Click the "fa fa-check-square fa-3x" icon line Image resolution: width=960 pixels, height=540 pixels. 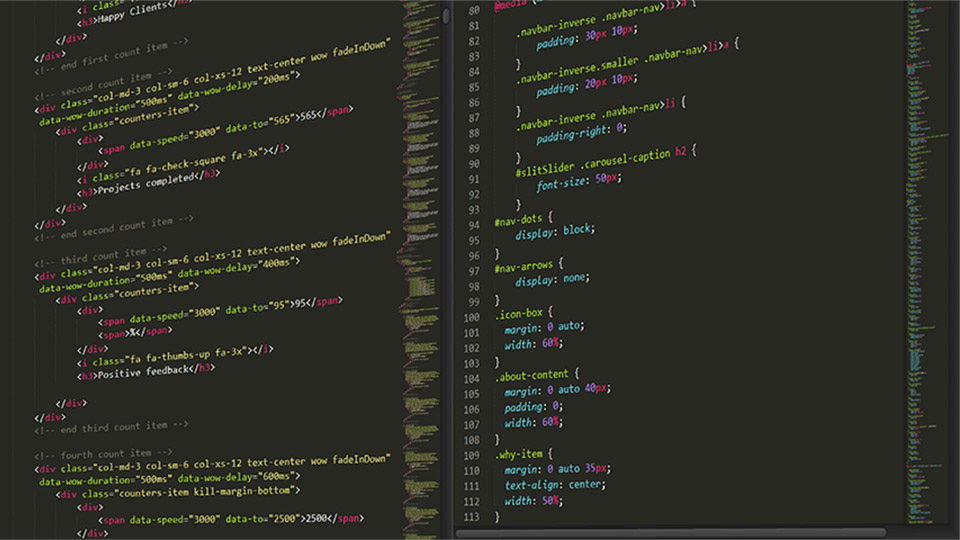[183, 165]
